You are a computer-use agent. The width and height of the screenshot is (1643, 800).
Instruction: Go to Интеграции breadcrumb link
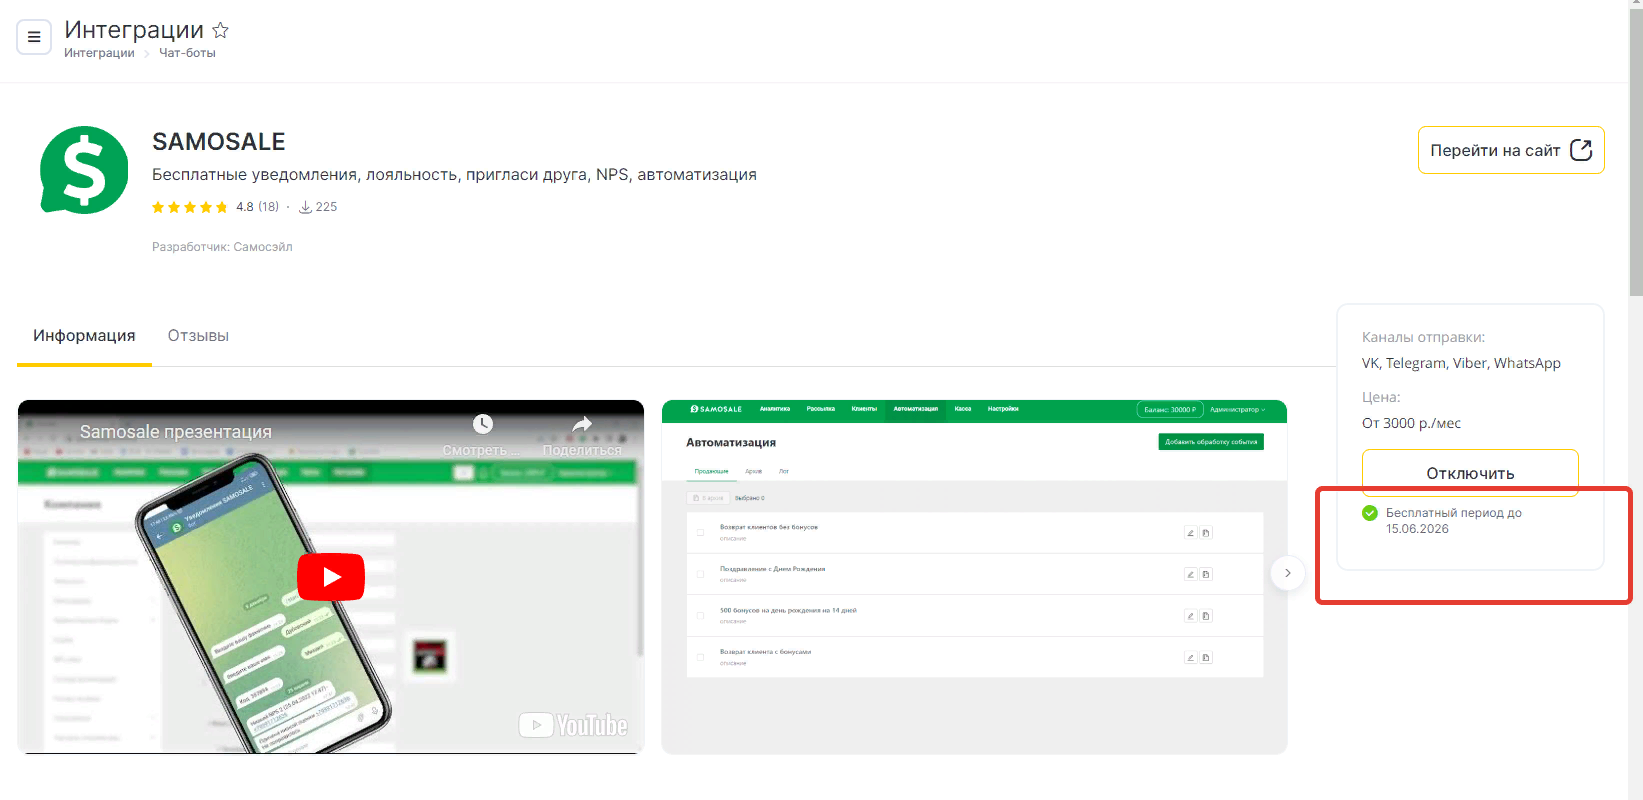[99, 53]
